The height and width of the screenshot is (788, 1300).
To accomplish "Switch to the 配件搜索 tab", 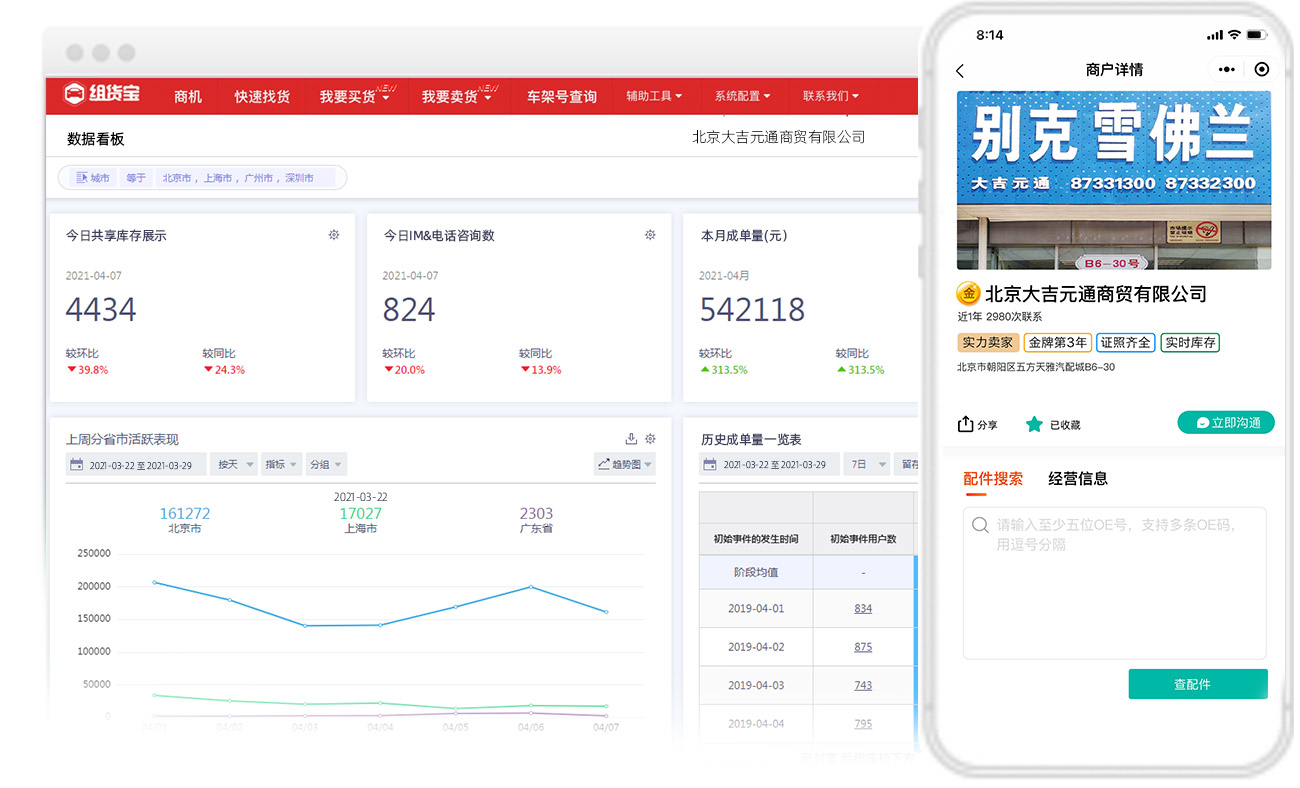I will click(993, 478).
